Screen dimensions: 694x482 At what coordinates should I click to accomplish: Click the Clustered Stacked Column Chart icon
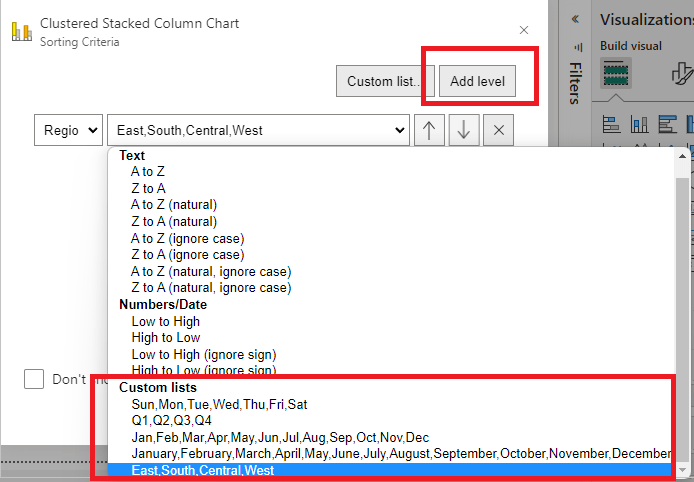pos(22,32)
